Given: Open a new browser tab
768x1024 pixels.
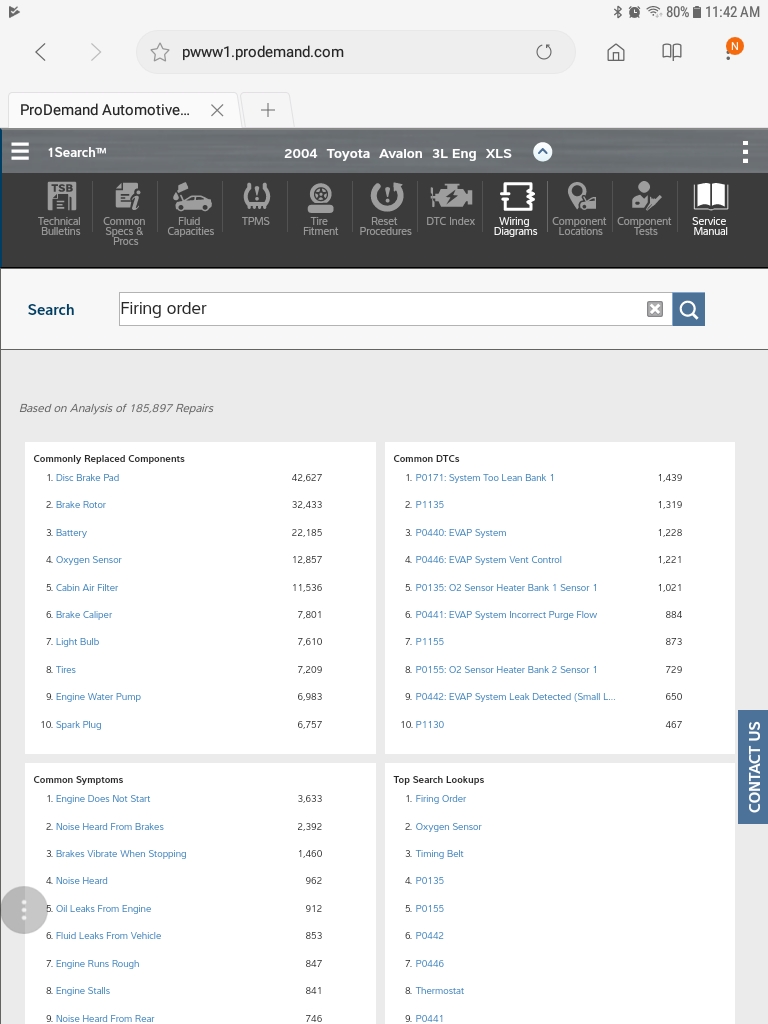Looking at the screenshot, I should click(267, 110).
